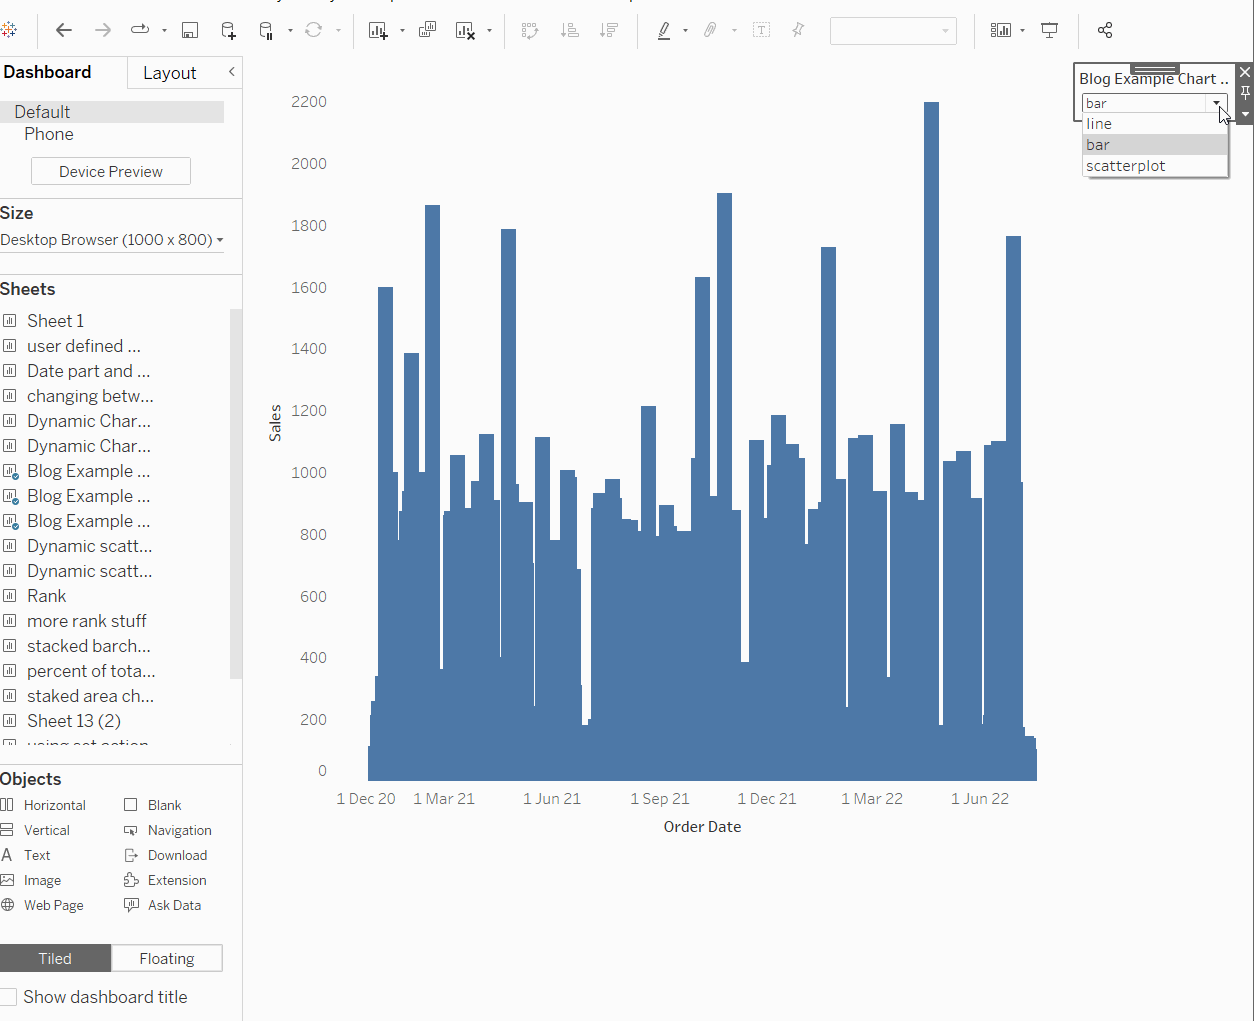Image resolution: width=1254 pixels, height=1021 pixels.
Task: Enable Show dashboard title
Action: tap(9, 996)
